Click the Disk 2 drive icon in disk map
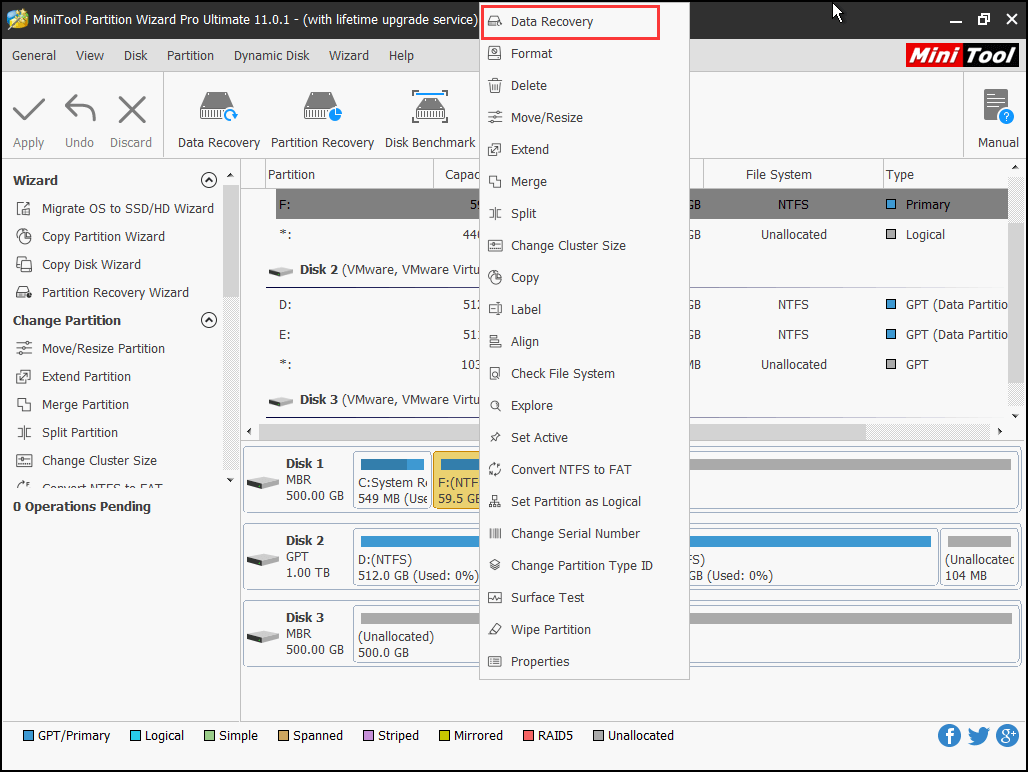 click(x=263, y=560)
